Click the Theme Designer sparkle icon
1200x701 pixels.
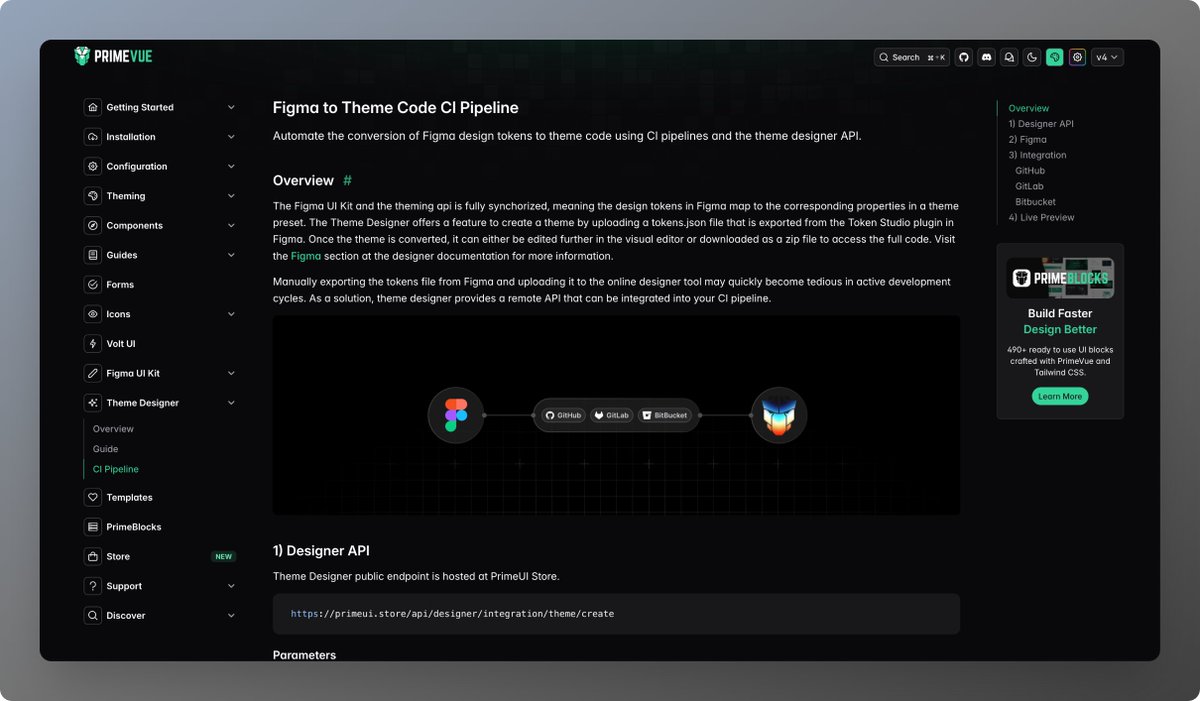(93, 403)
